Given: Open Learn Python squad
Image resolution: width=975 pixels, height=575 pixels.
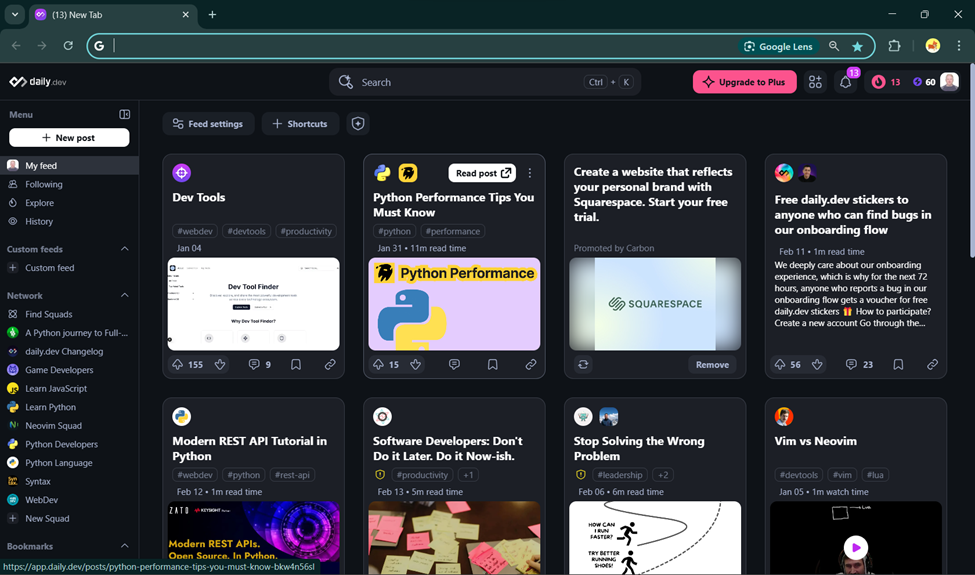Looking at the screenshot, I should coord(69,407).
